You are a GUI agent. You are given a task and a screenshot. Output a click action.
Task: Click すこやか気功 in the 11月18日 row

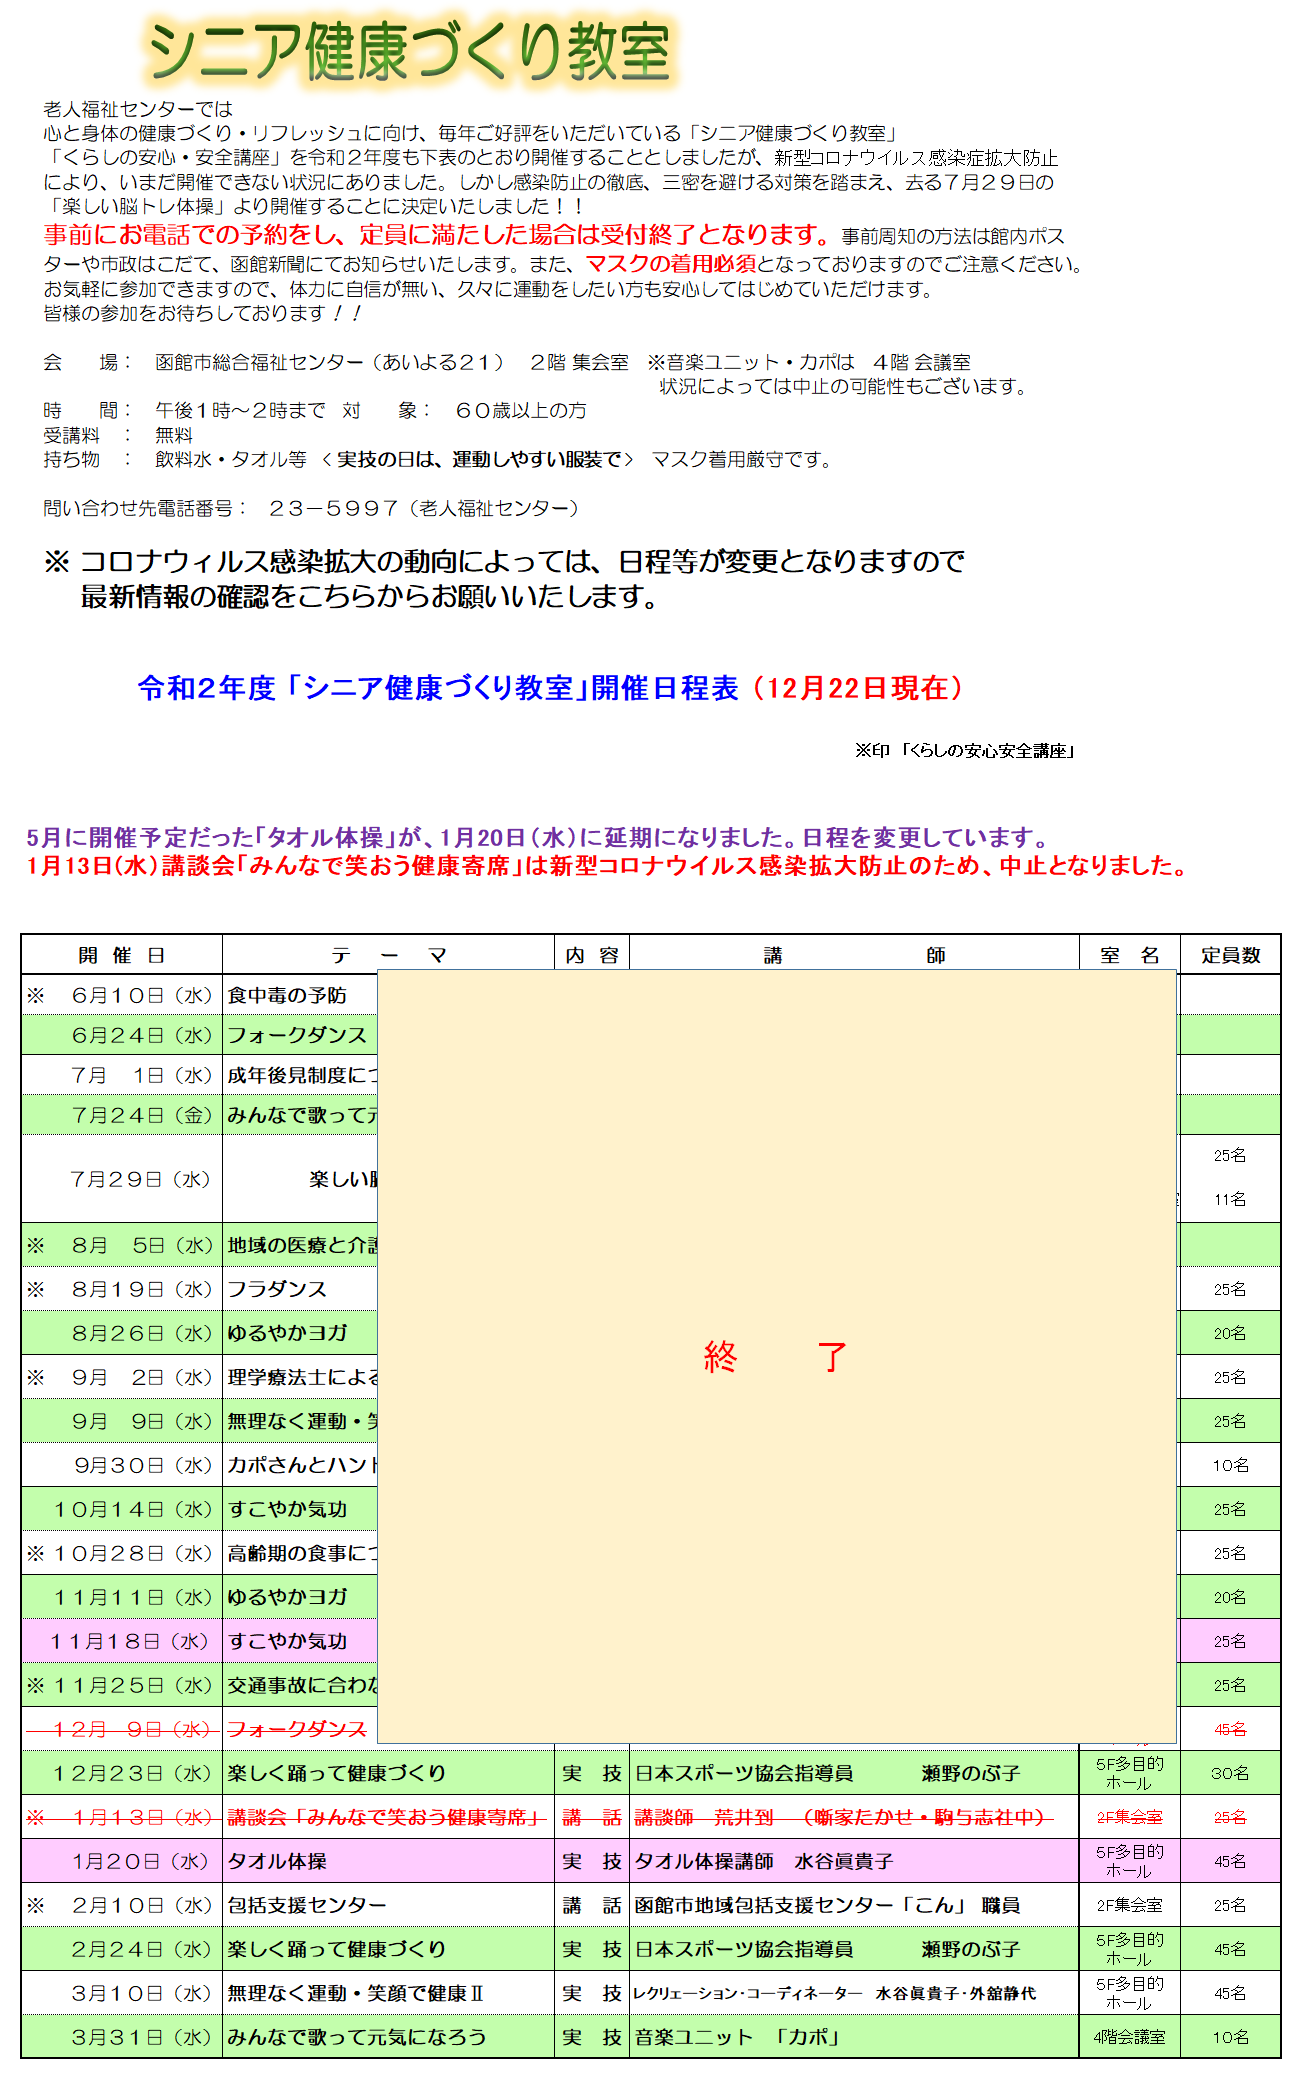[287, 1642]
